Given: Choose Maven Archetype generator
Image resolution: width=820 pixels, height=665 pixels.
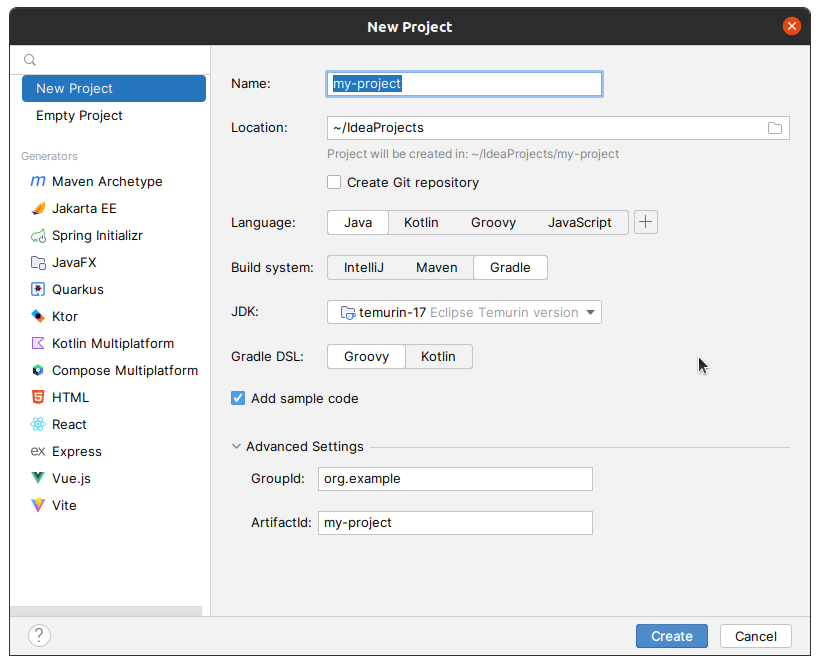Looking at the screenshot, I should (107, 181).
